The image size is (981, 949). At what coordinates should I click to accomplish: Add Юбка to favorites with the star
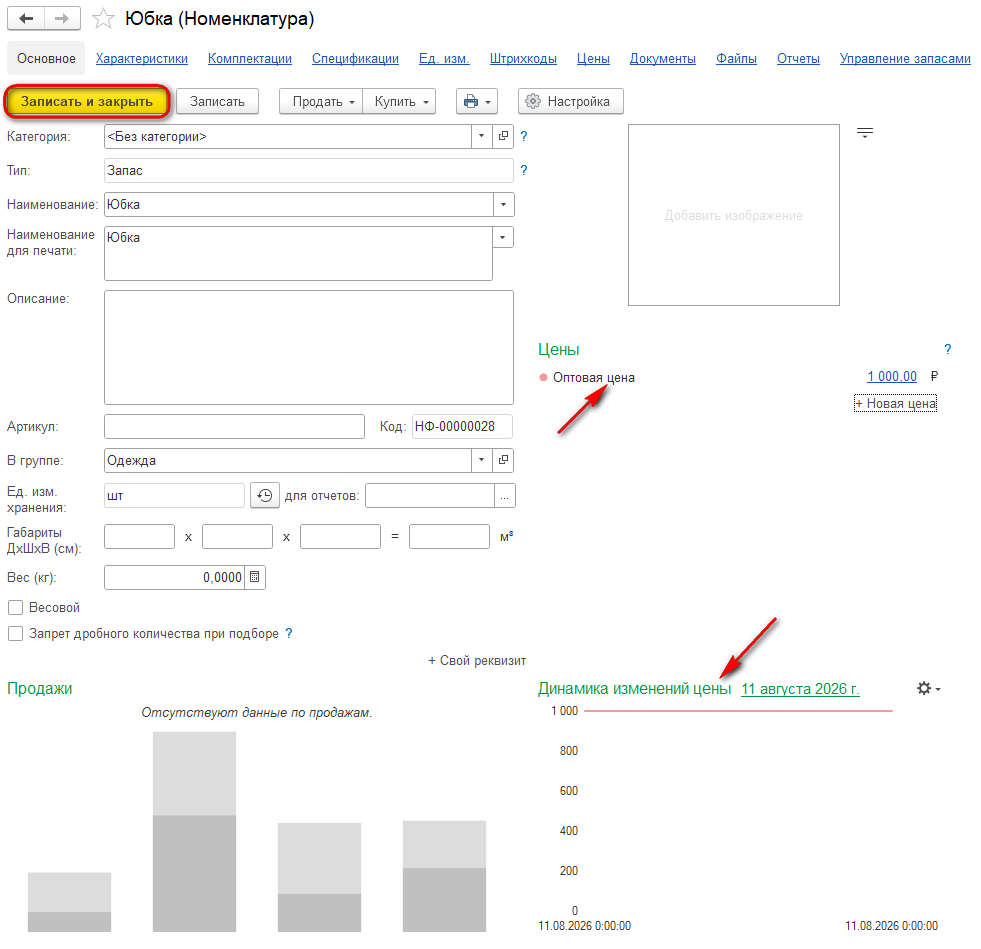(103, 19)
